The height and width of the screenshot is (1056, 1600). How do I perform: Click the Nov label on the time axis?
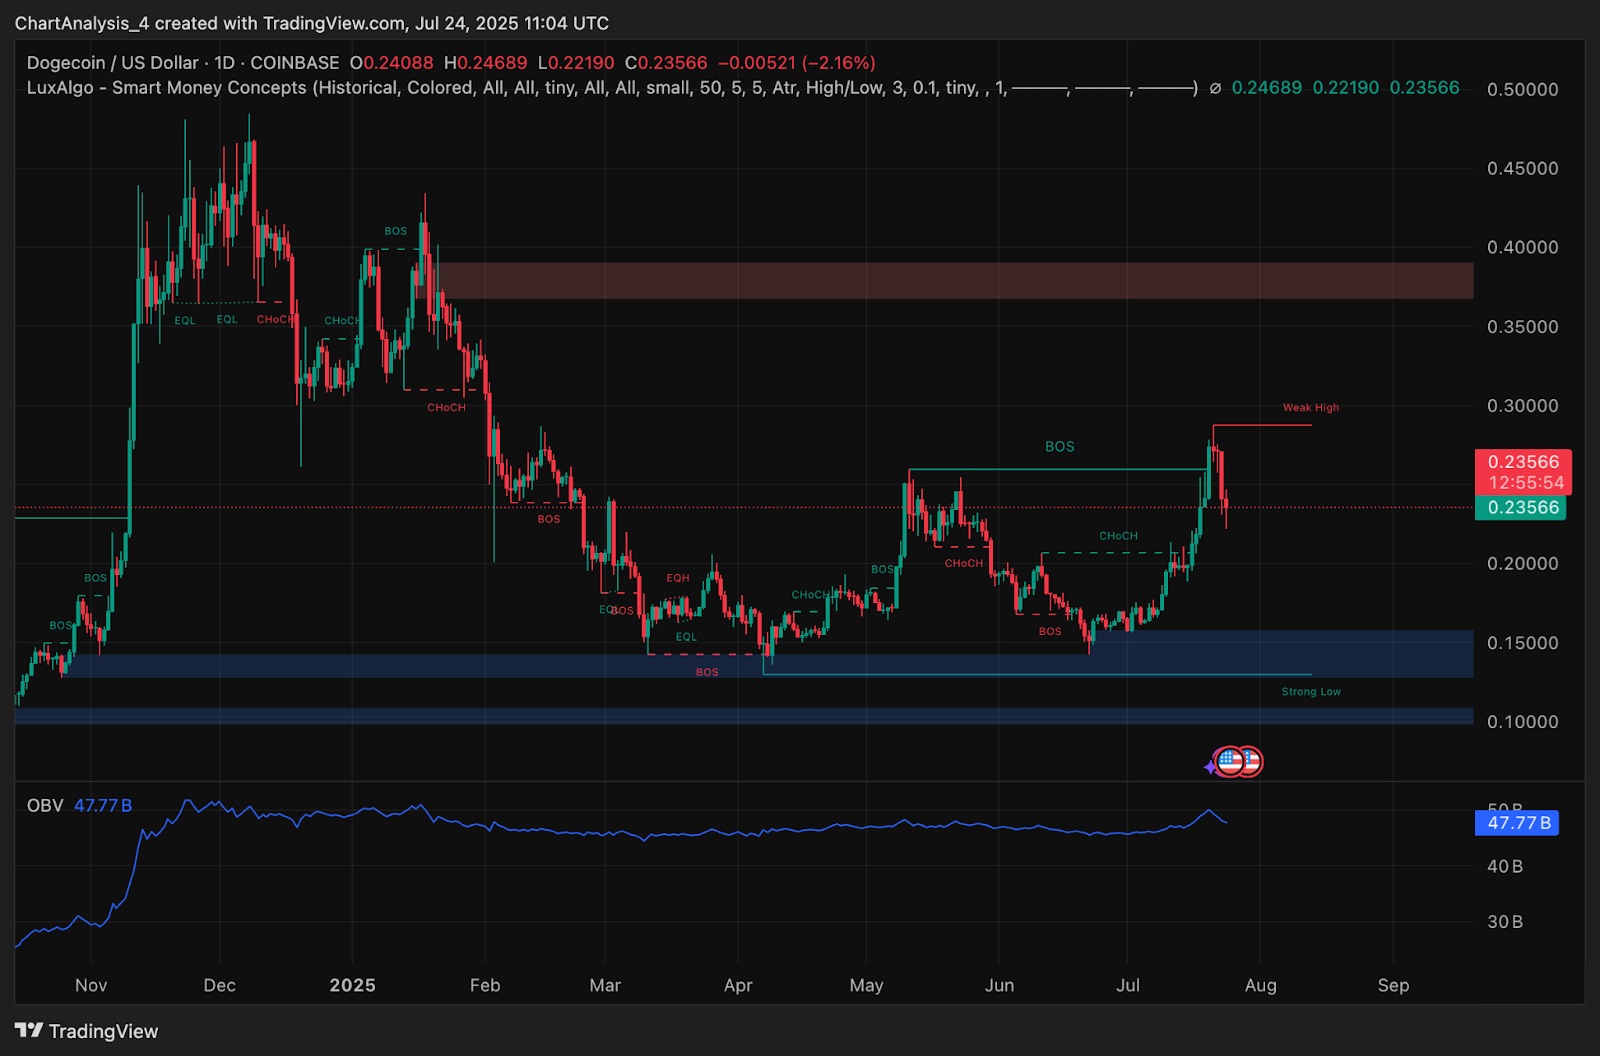[91, 986]
